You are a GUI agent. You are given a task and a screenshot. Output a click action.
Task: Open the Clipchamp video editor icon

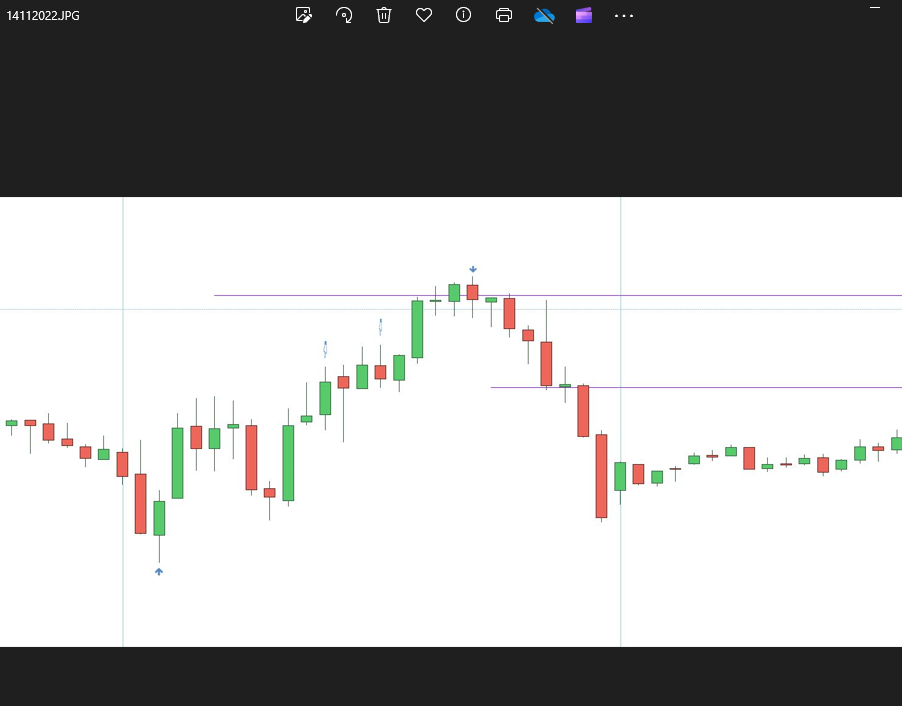coord(584,15)
